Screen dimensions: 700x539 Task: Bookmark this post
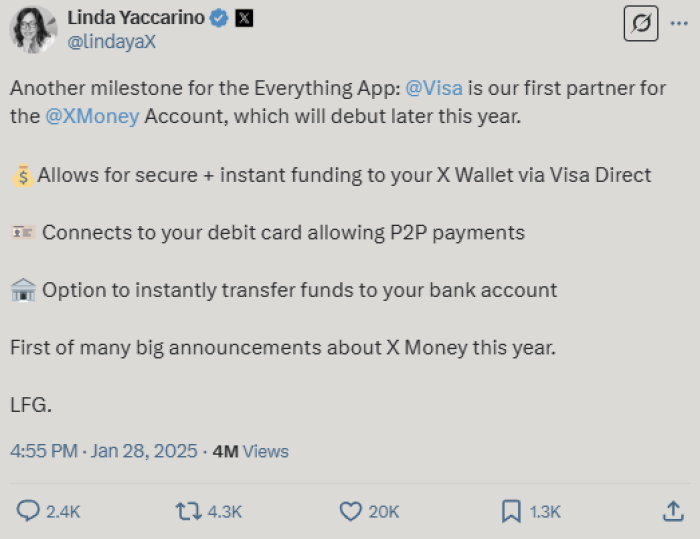click(511, 511)
